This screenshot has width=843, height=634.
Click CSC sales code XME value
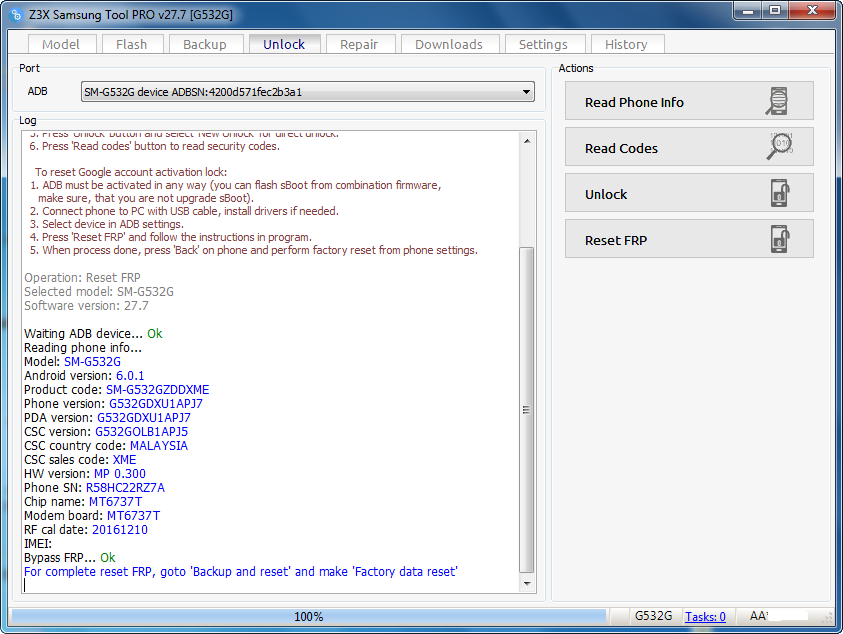click(x=124, y=460)
